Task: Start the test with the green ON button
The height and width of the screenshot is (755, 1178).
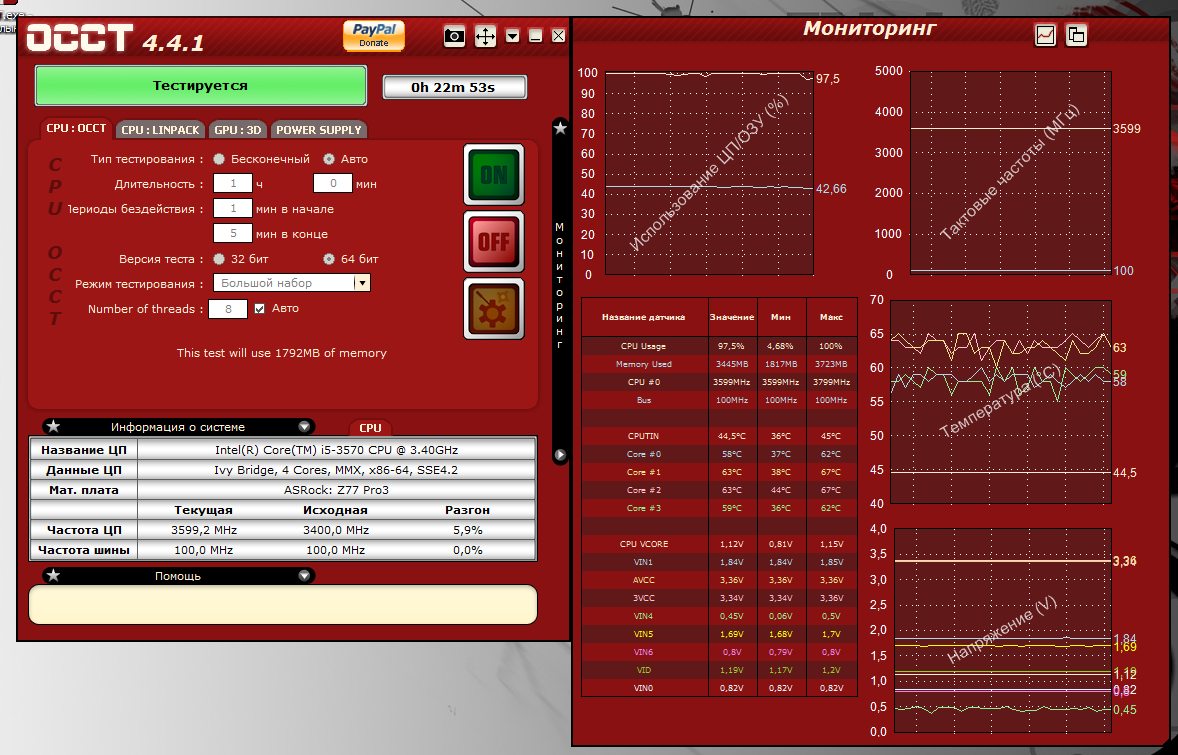Action: point(494,174)
